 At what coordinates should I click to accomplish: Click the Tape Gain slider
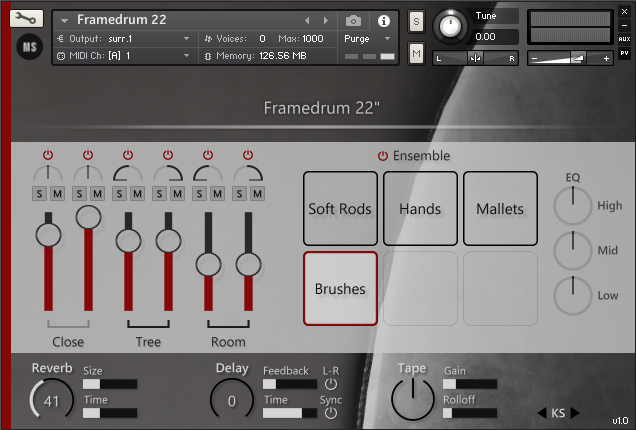[470, 384]
